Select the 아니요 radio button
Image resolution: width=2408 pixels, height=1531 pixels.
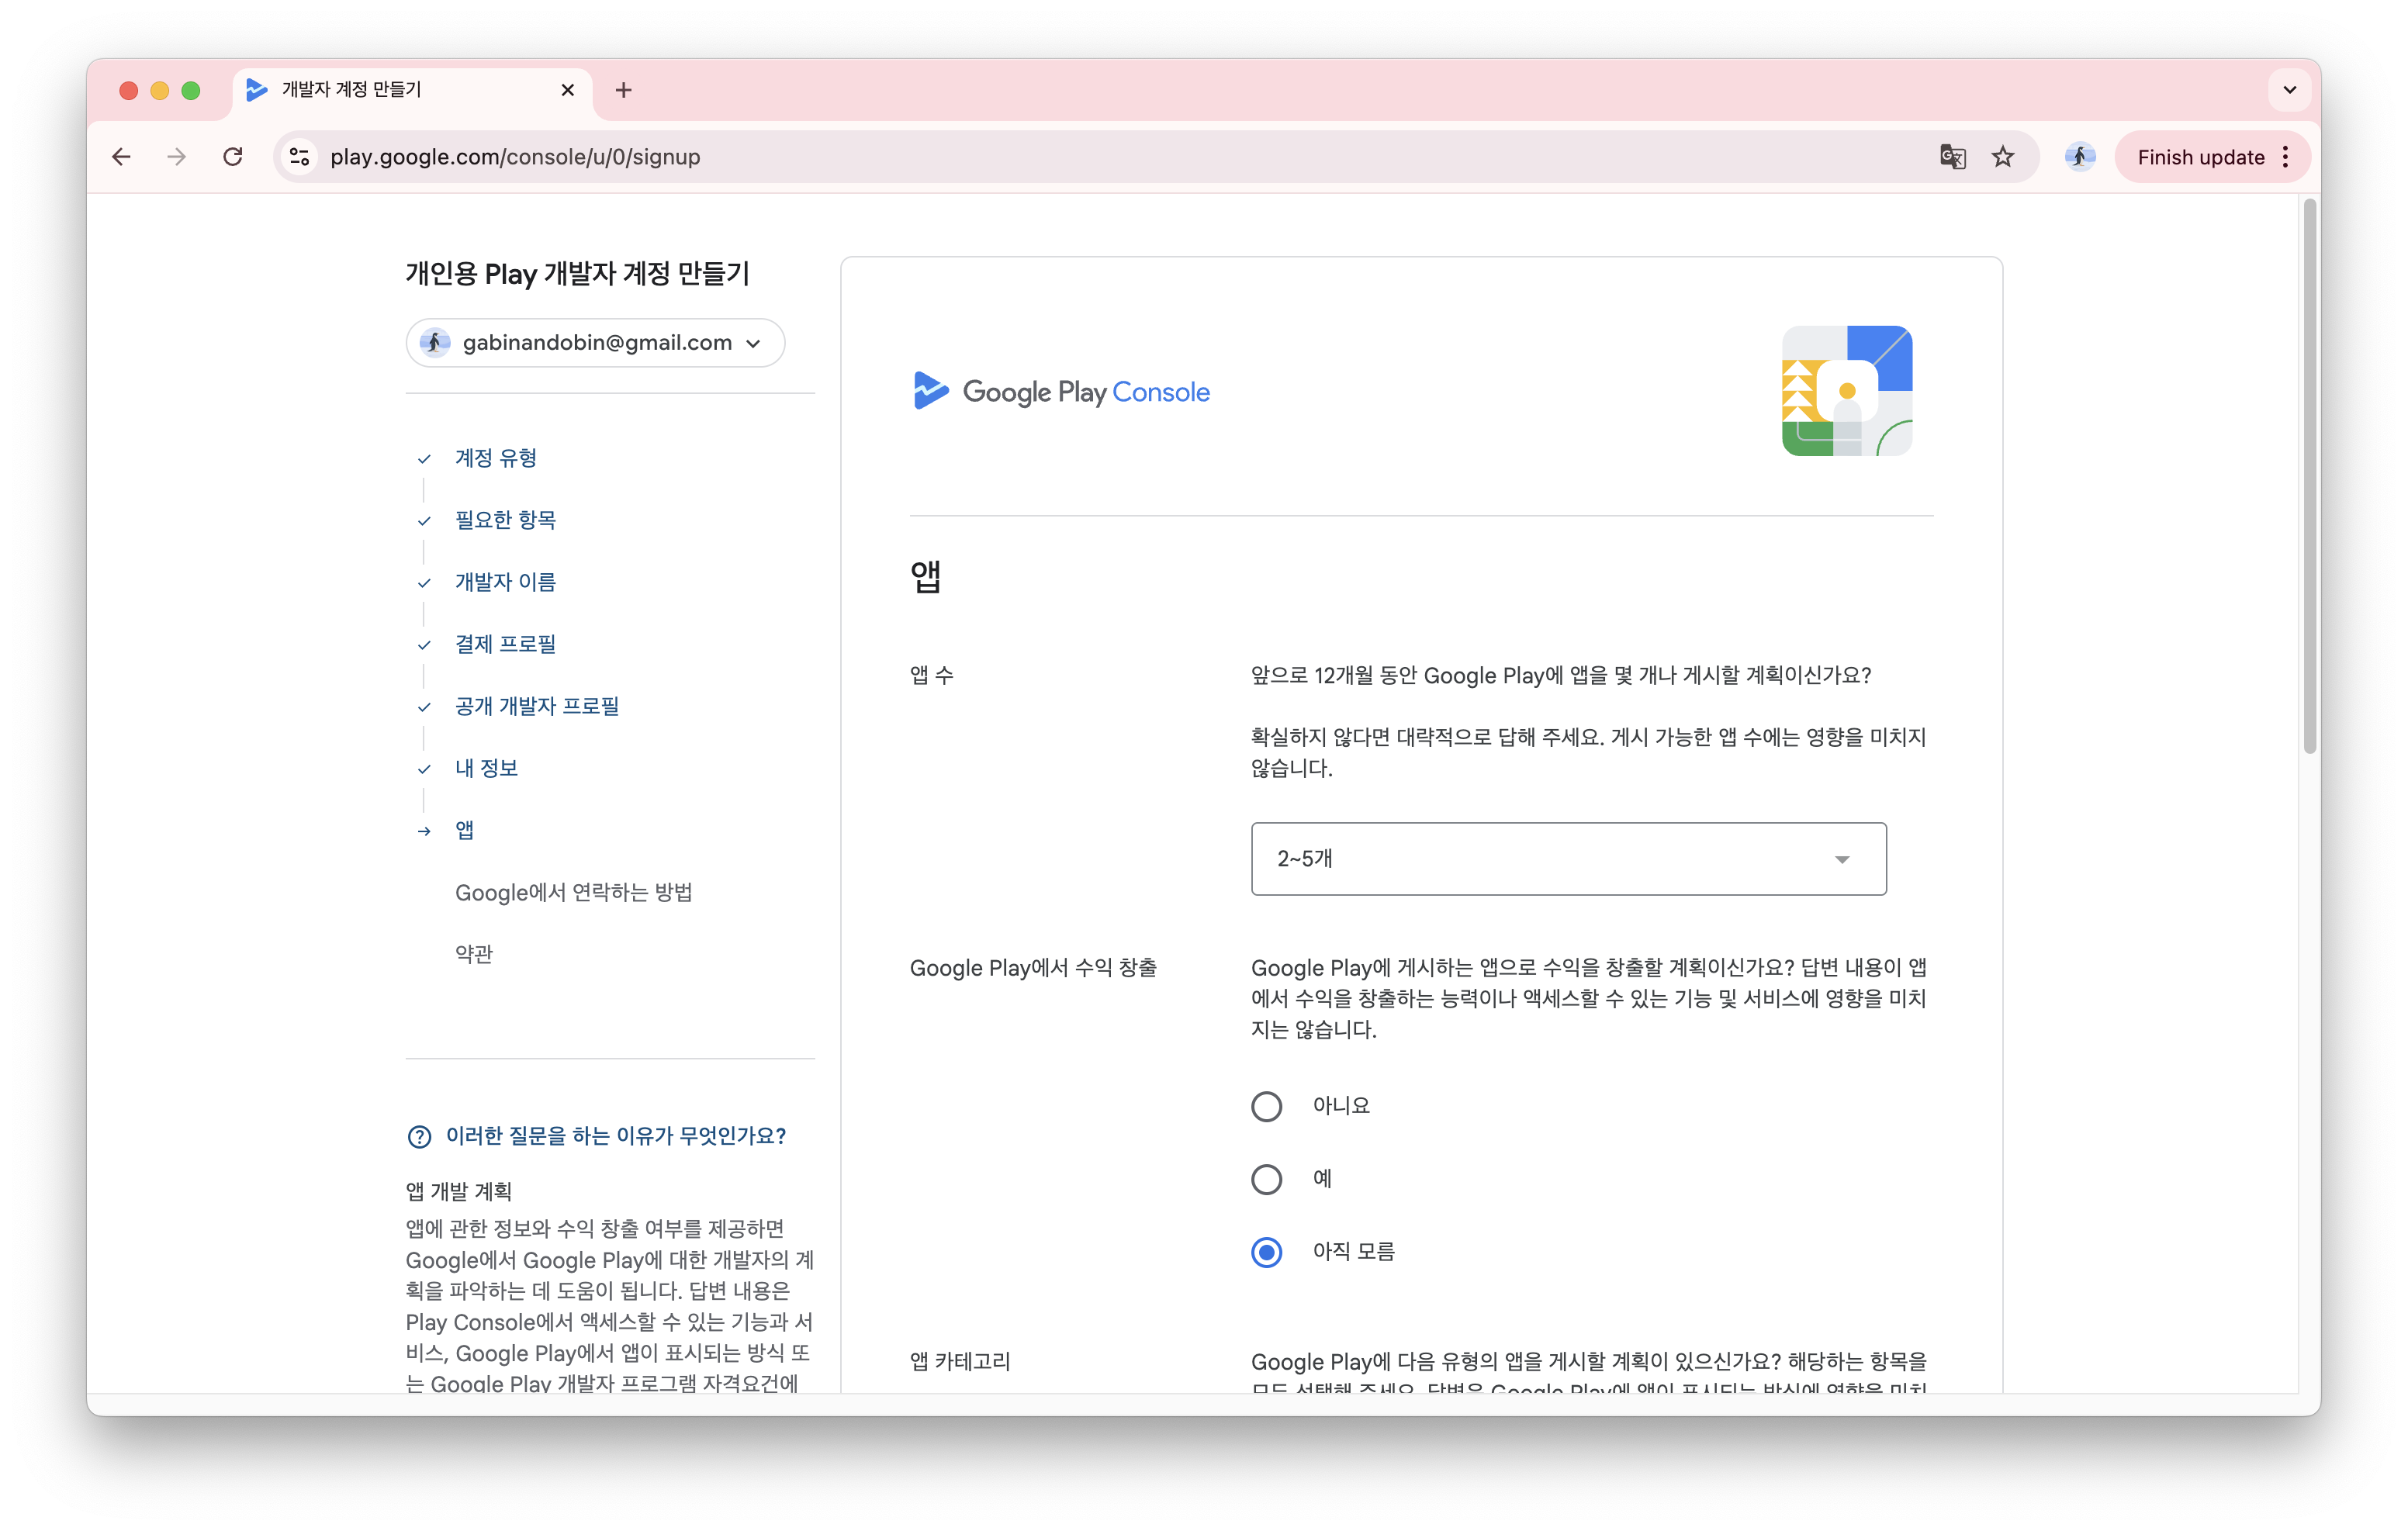tap(1267, 1106)
